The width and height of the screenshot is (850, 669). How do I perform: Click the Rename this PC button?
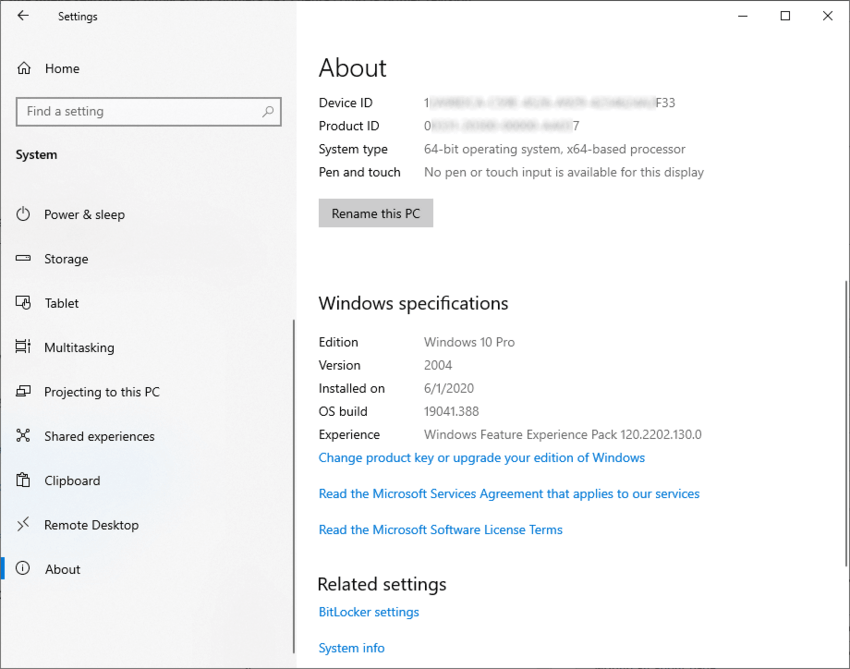pyautogui.click(x=375, y=213)
